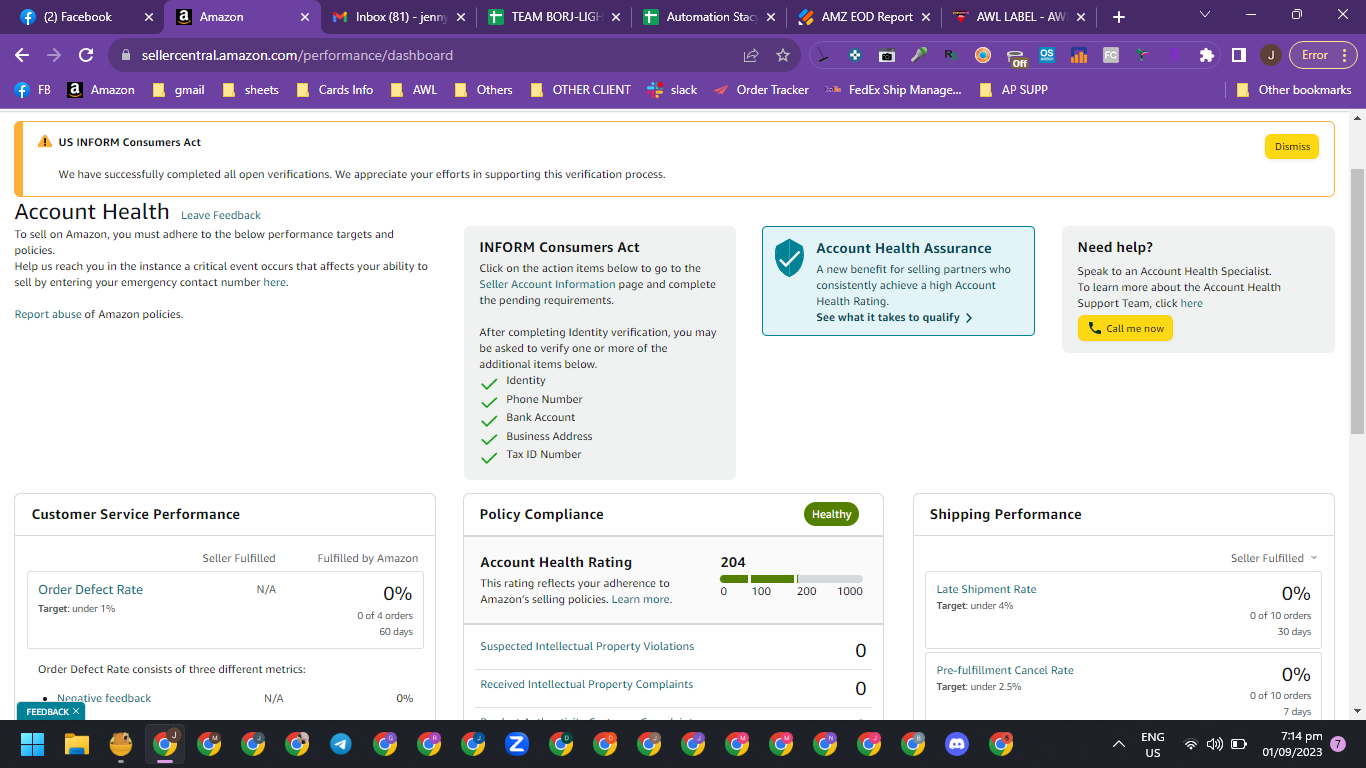This screenshot has width=1366, height=768.
Task: Open the green microphone extension
Action: click(x=918, y=55)
